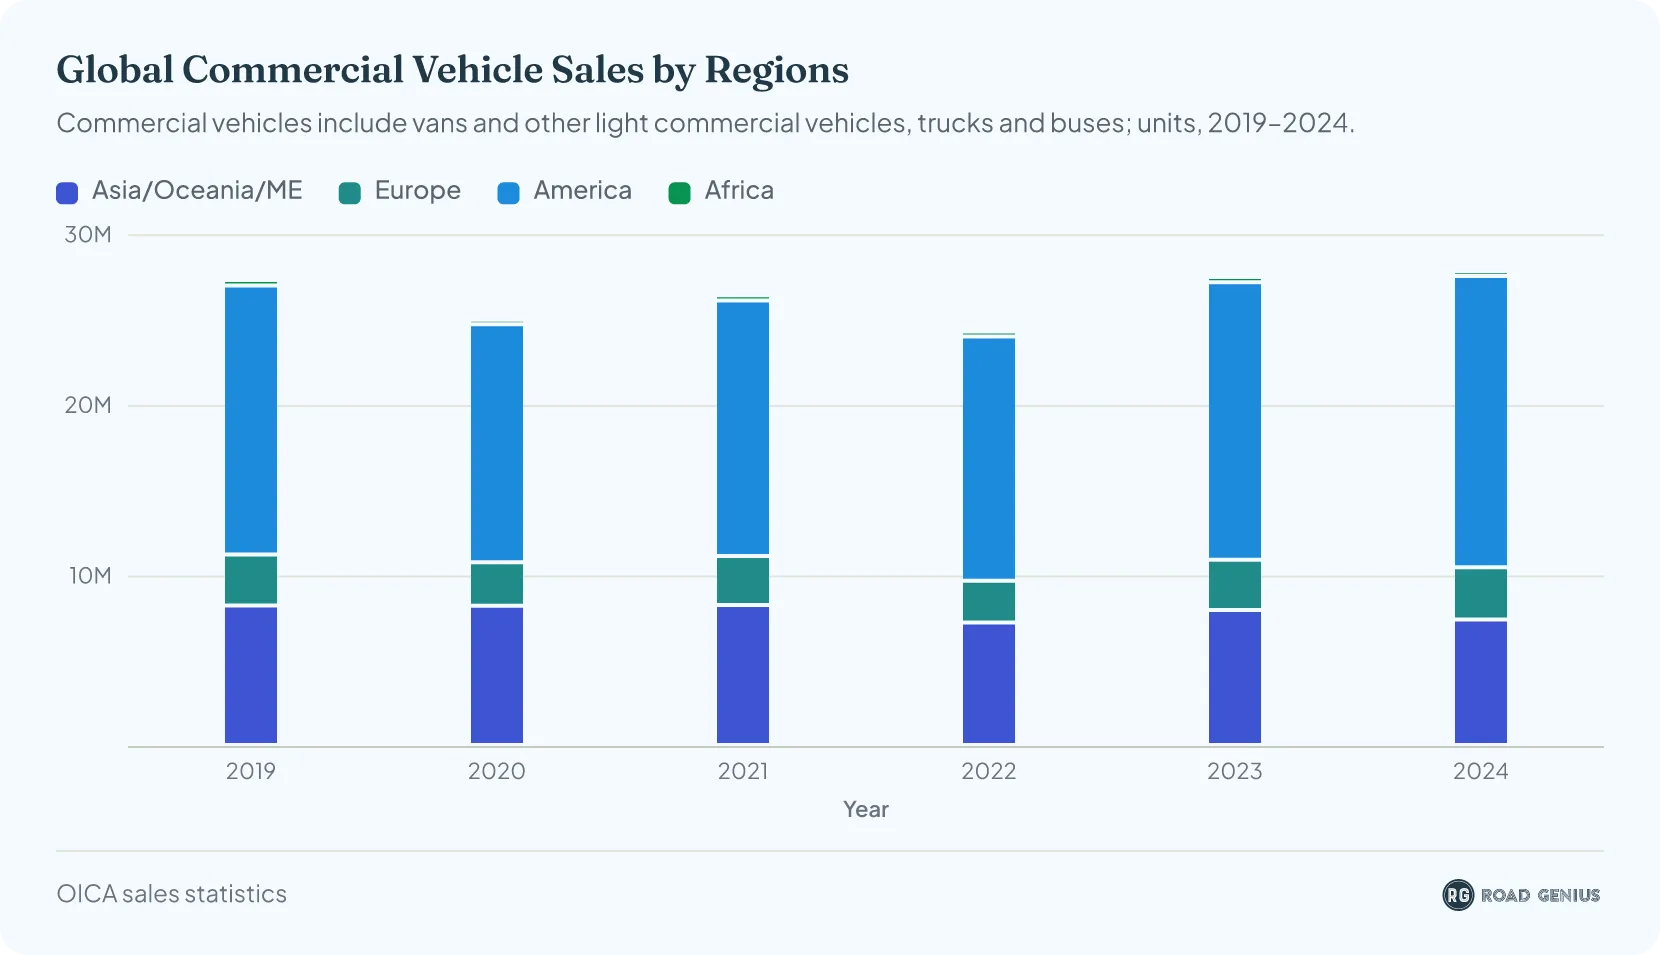Click the 2024 America bar segment

pyautogui.click(x=1481, y=422)
